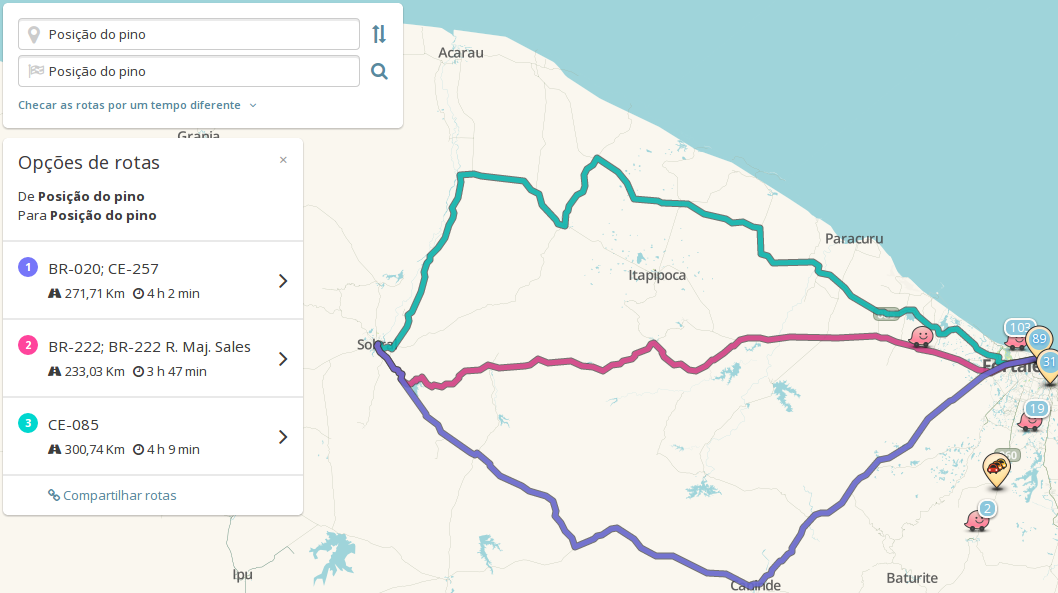Click the map pin labeled 89
The height and width of the screenshot is (593, 1058).
(1039, 341)
